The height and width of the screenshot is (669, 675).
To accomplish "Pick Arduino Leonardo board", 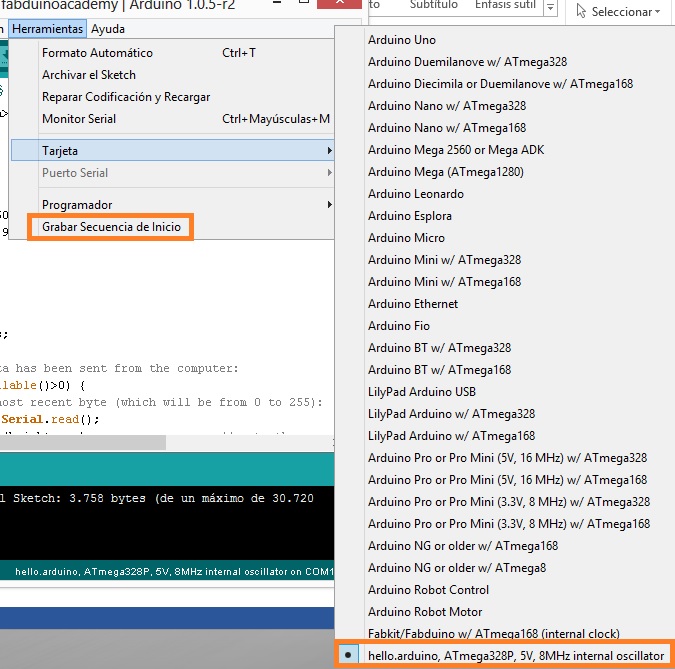I will tap(504, 194).
